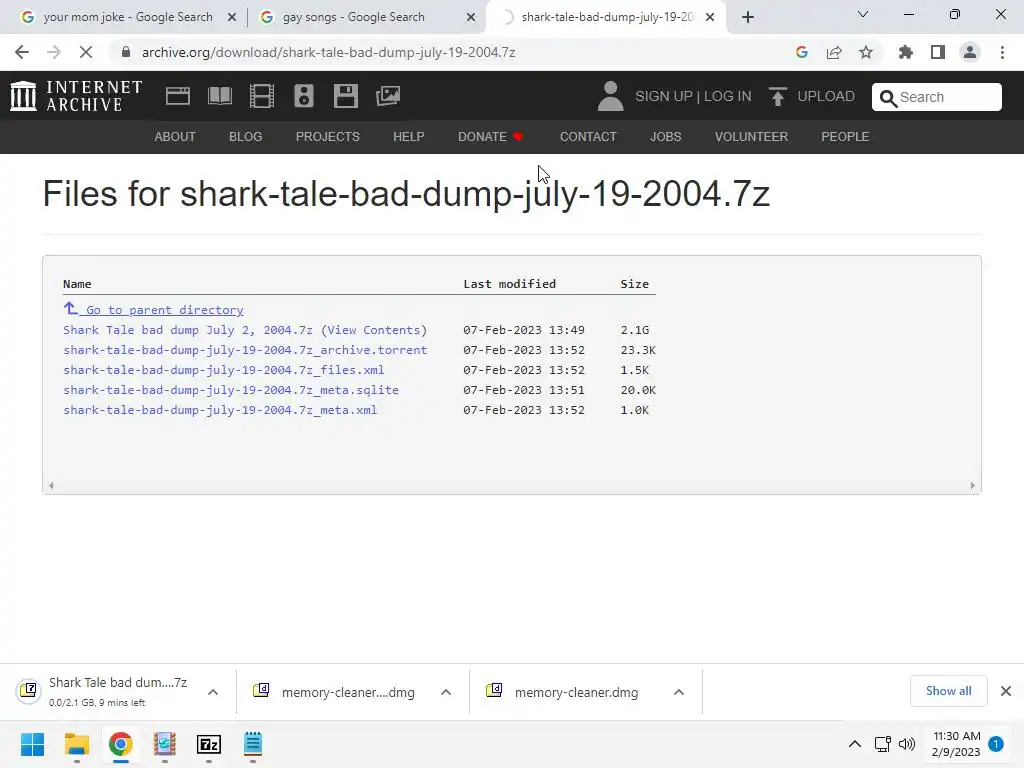Open the DONATE menu item
Image resolution: width=1024 pixels, height=768 pixels.
coord(490,136)
